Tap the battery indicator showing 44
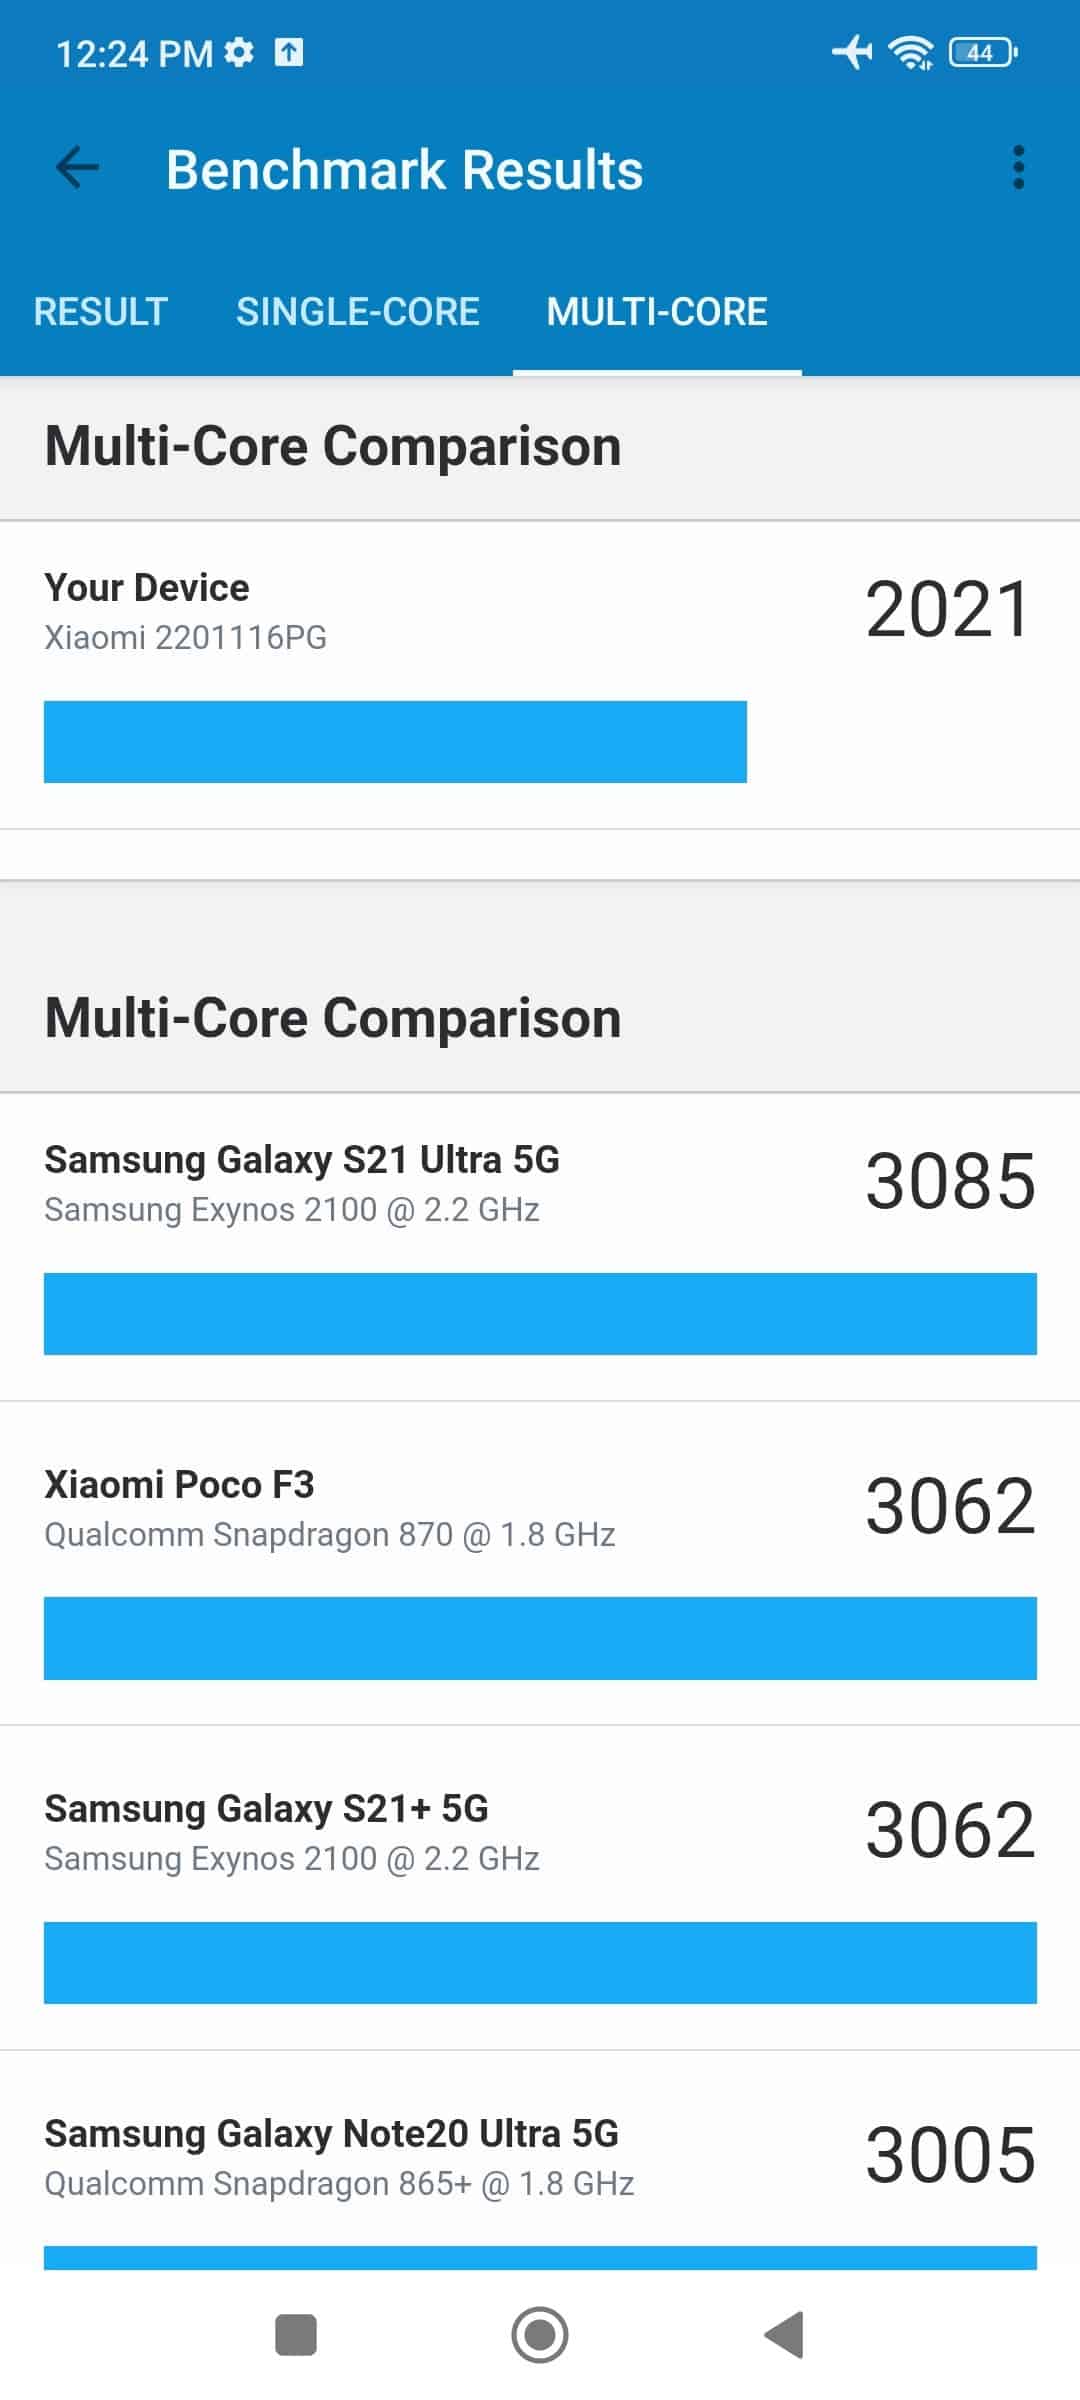The image size is (1080, 2400). [984, 52]
